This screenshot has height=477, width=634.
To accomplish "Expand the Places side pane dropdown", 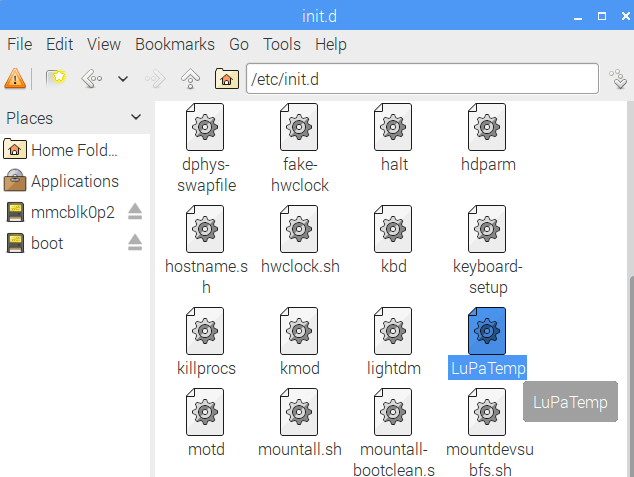I will click(136, 118).
